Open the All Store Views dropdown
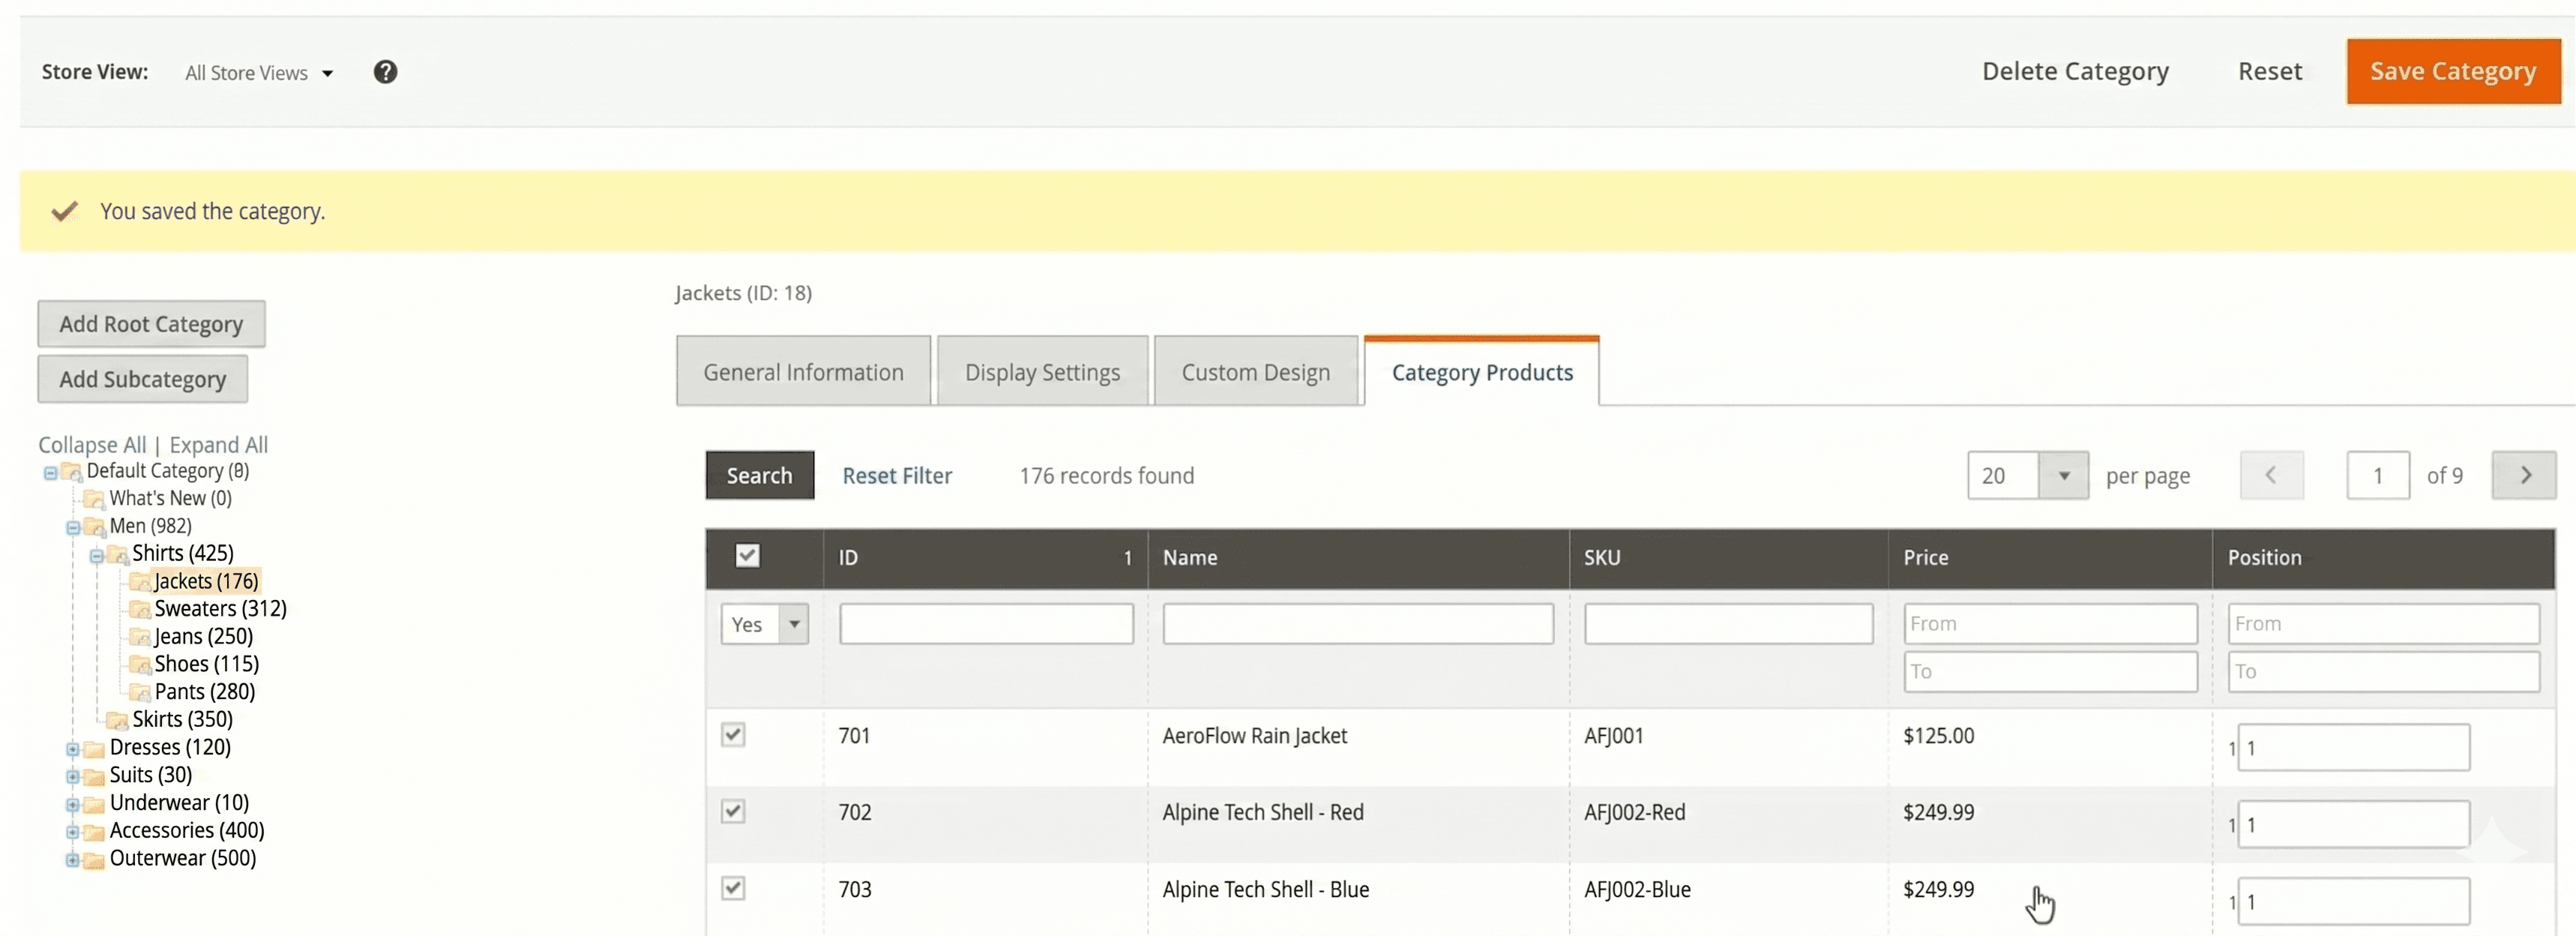 coord(257,71)
